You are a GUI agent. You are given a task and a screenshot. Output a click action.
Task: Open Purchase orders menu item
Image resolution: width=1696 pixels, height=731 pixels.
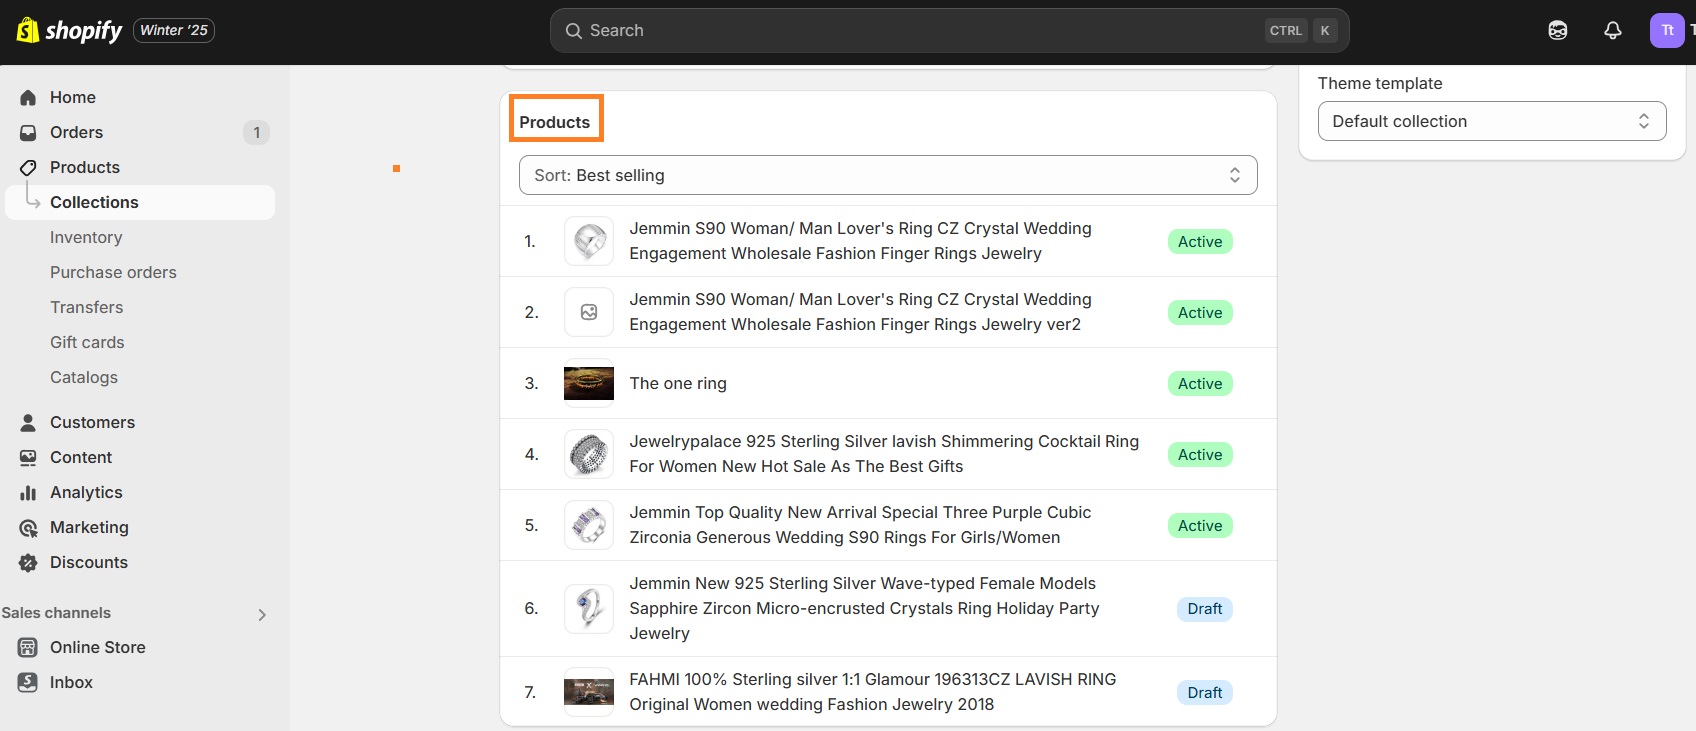113,272
